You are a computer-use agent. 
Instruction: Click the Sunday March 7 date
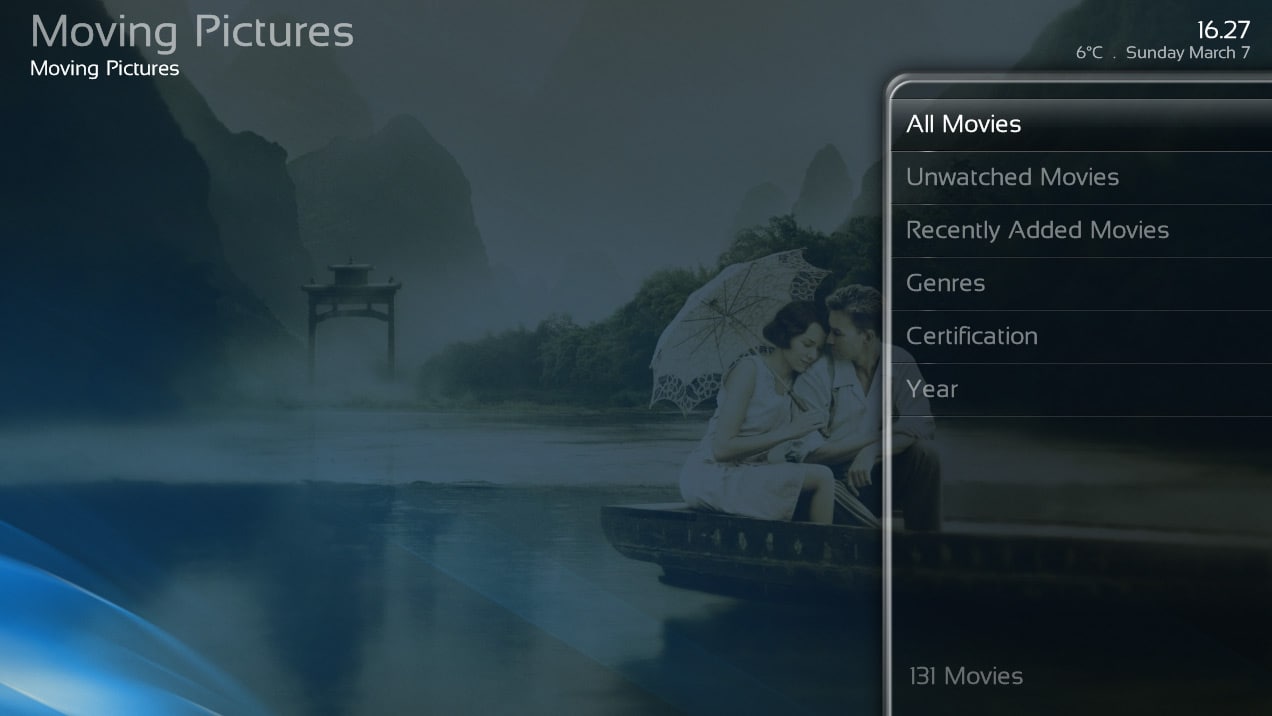(x=1188, y=53)
